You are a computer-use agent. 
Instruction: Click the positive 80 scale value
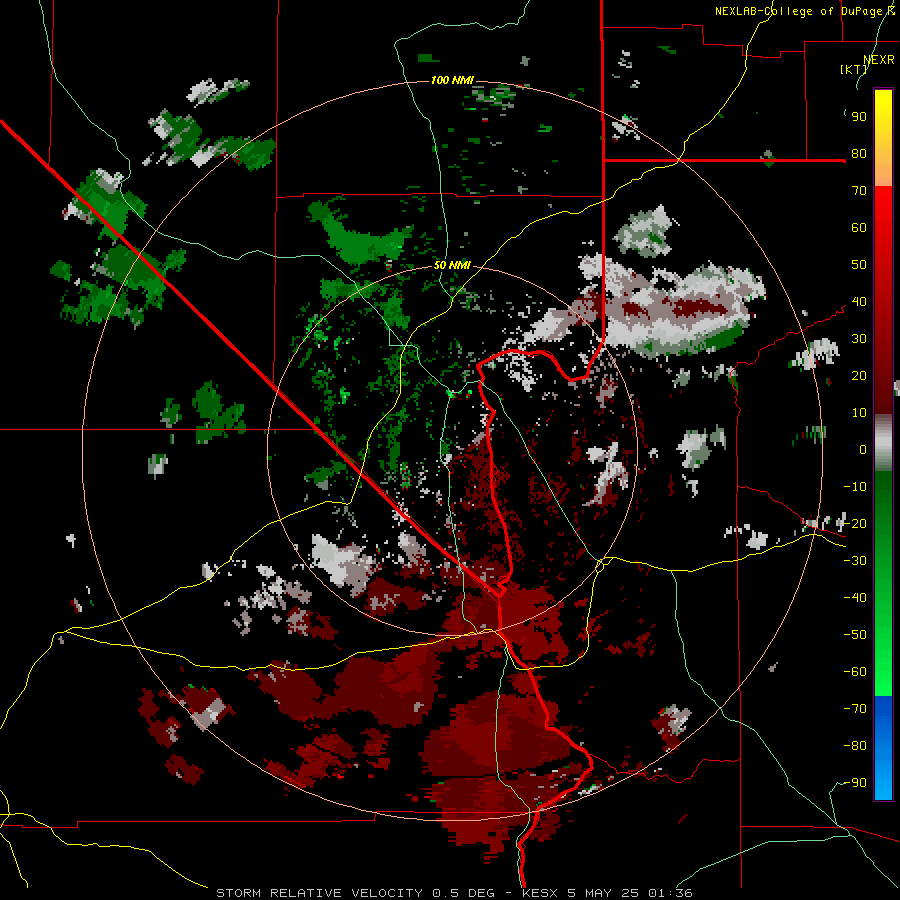click(x=859, y=154)
